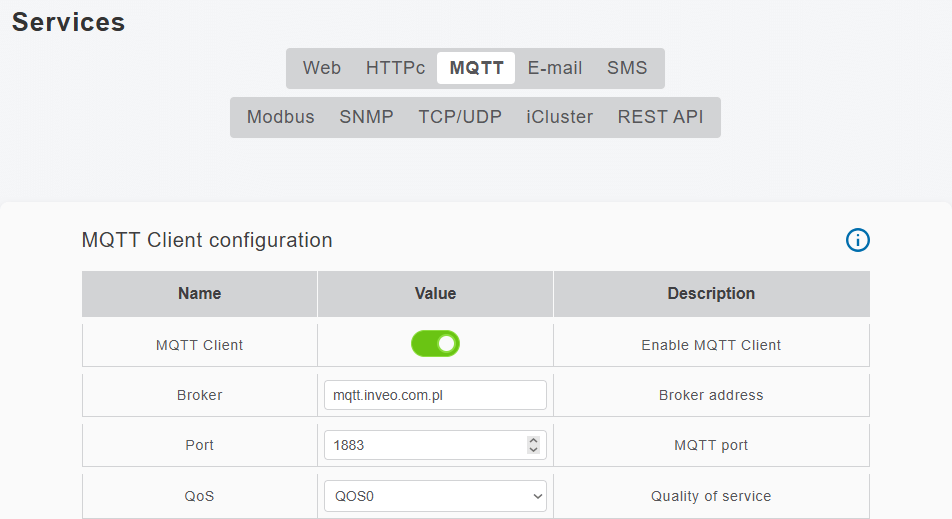
Task: Open the REST API tab
Action: coord(660,117)
